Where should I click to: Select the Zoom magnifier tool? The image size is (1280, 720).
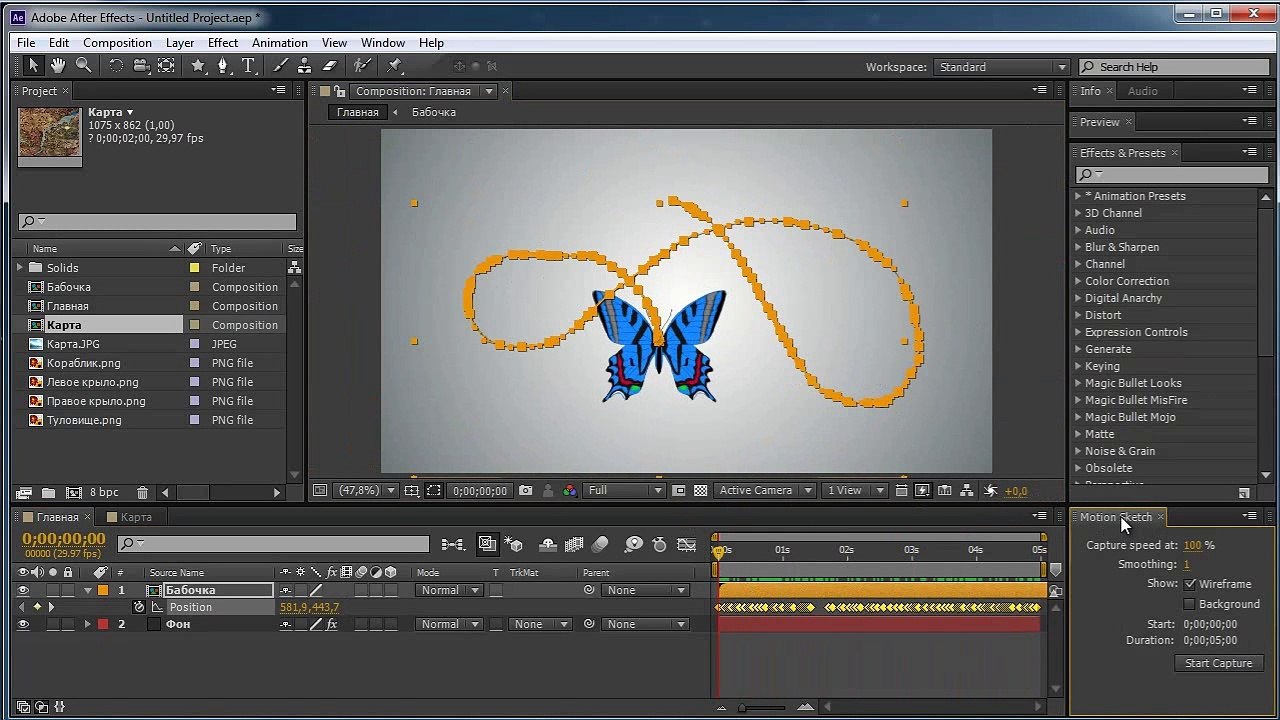point(84,66)
